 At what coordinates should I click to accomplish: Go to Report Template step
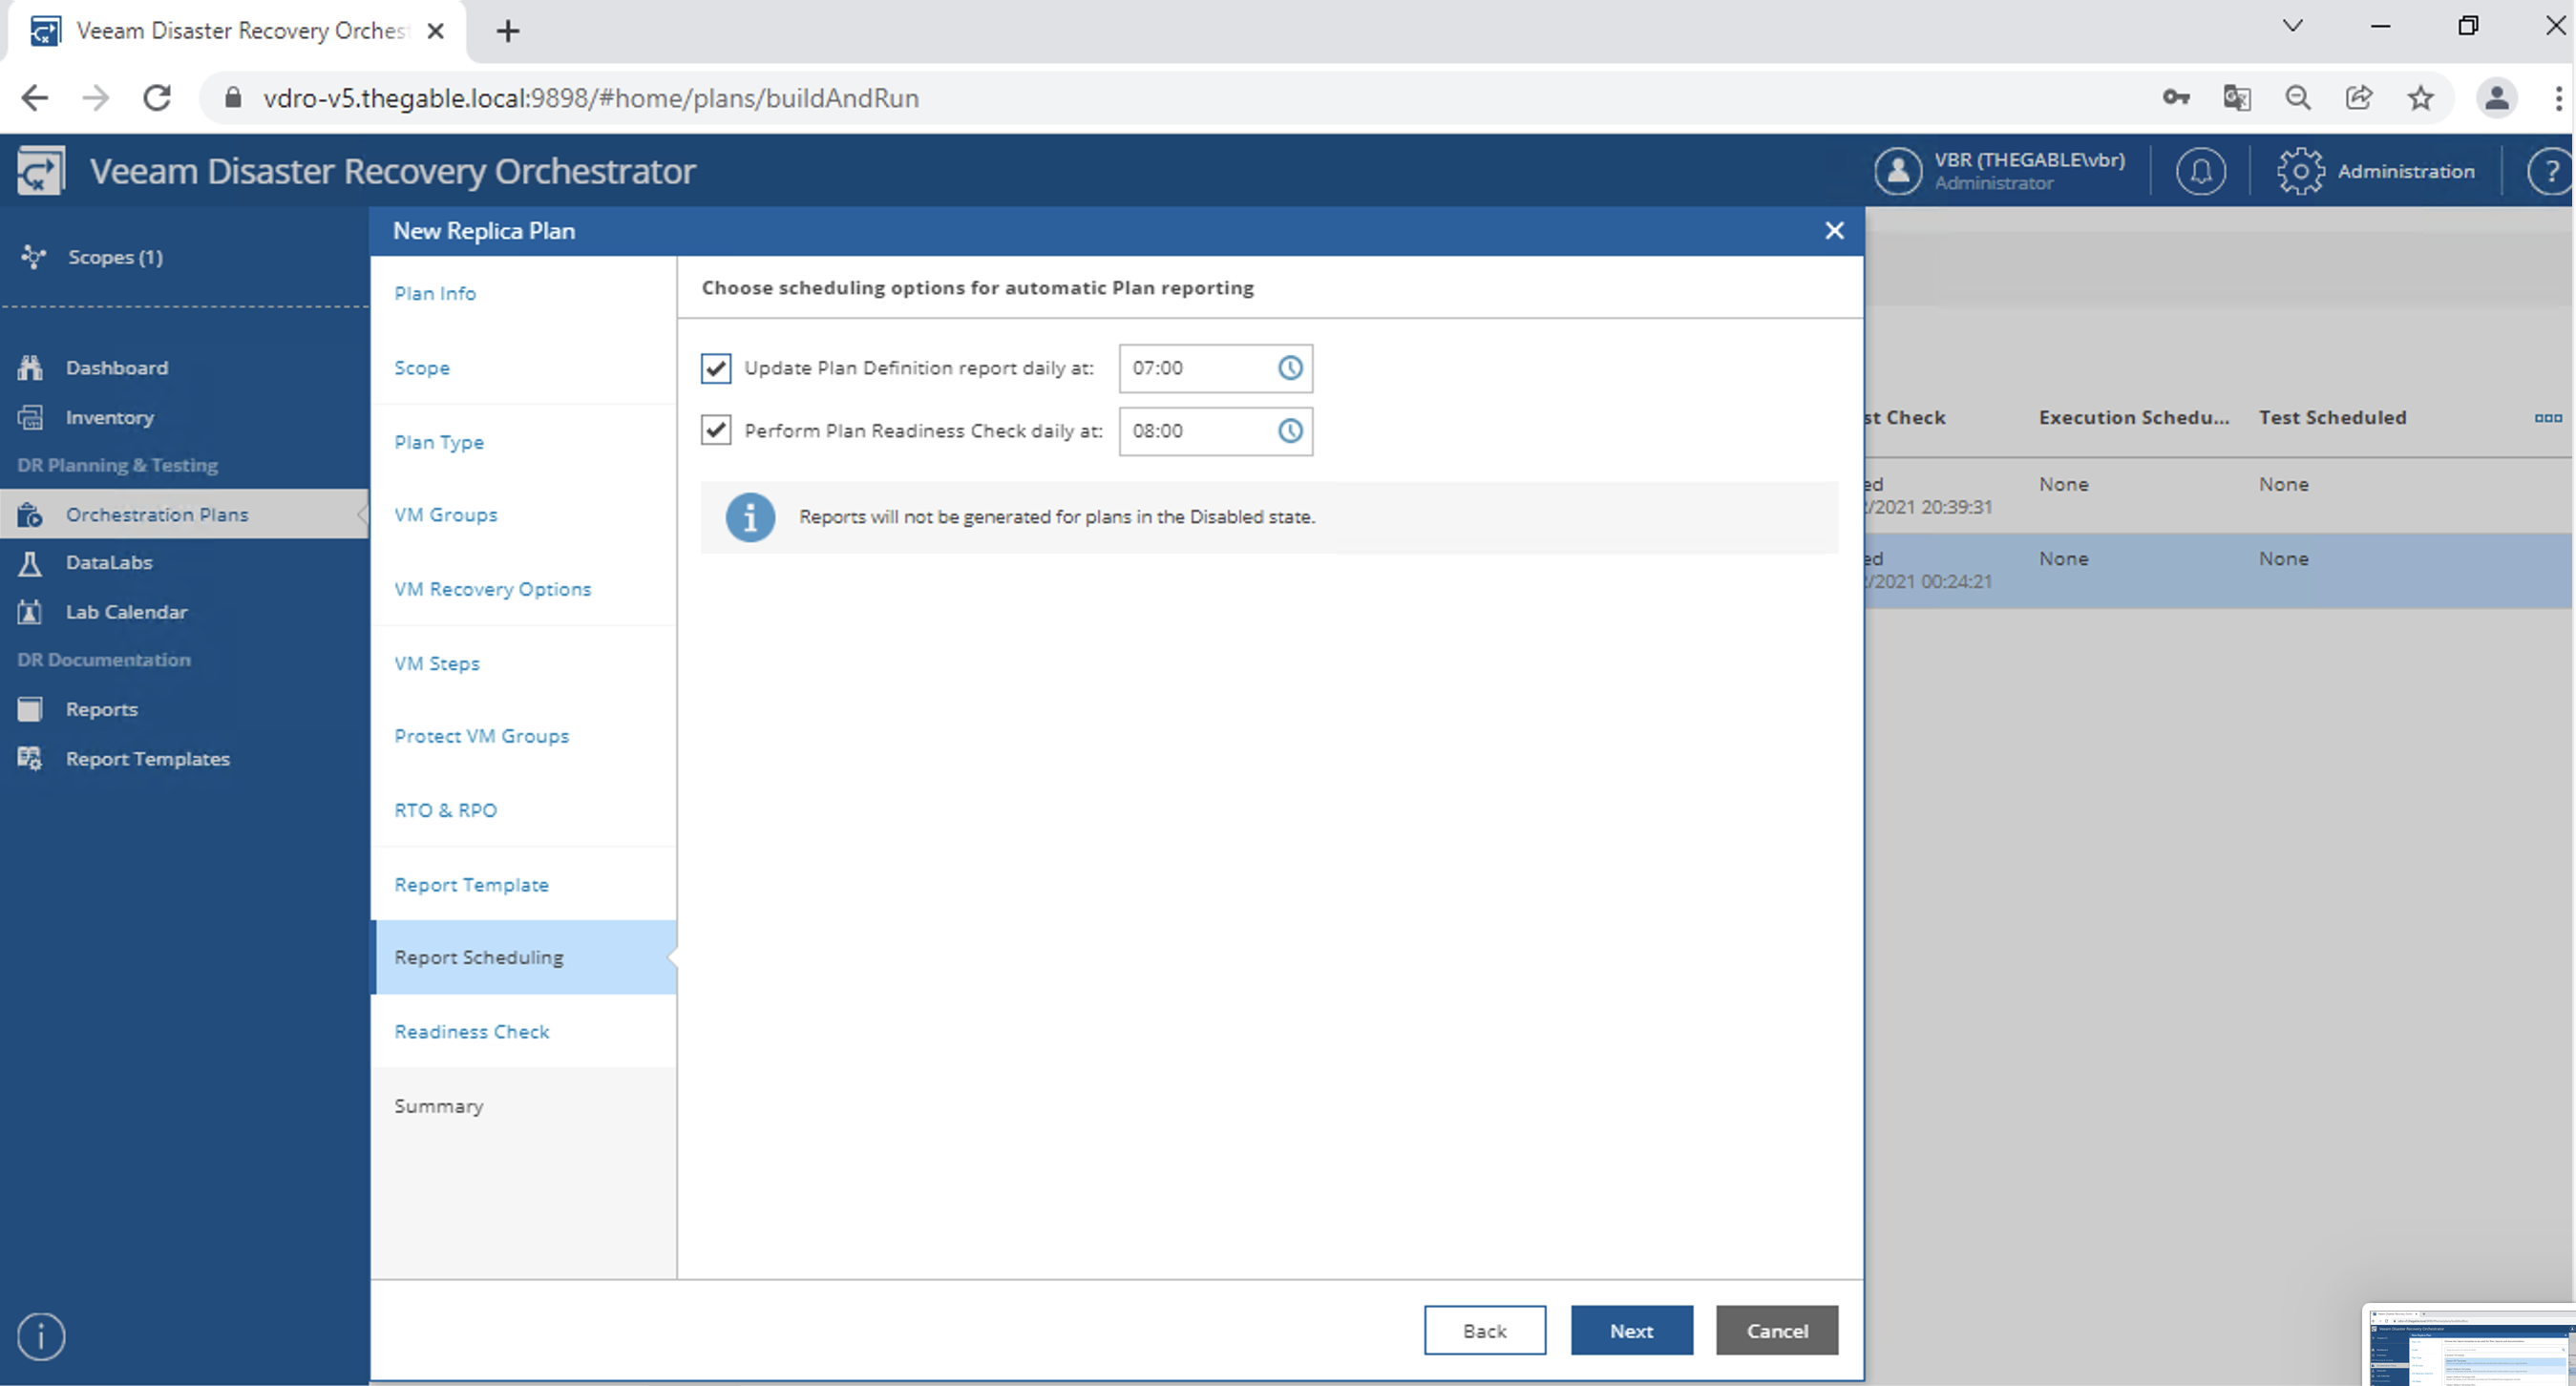click(471, 885)
